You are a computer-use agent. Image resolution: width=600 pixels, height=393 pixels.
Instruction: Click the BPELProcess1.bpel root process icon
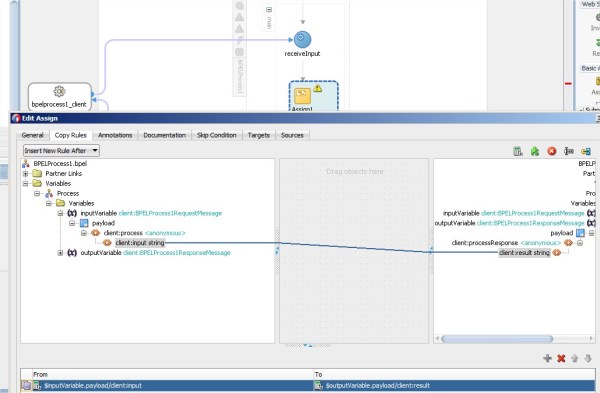[x=26, y=163]
